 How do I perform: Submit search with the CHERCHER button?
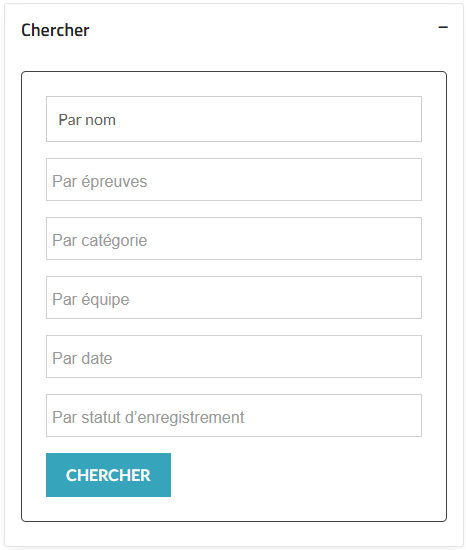[108, 475]
